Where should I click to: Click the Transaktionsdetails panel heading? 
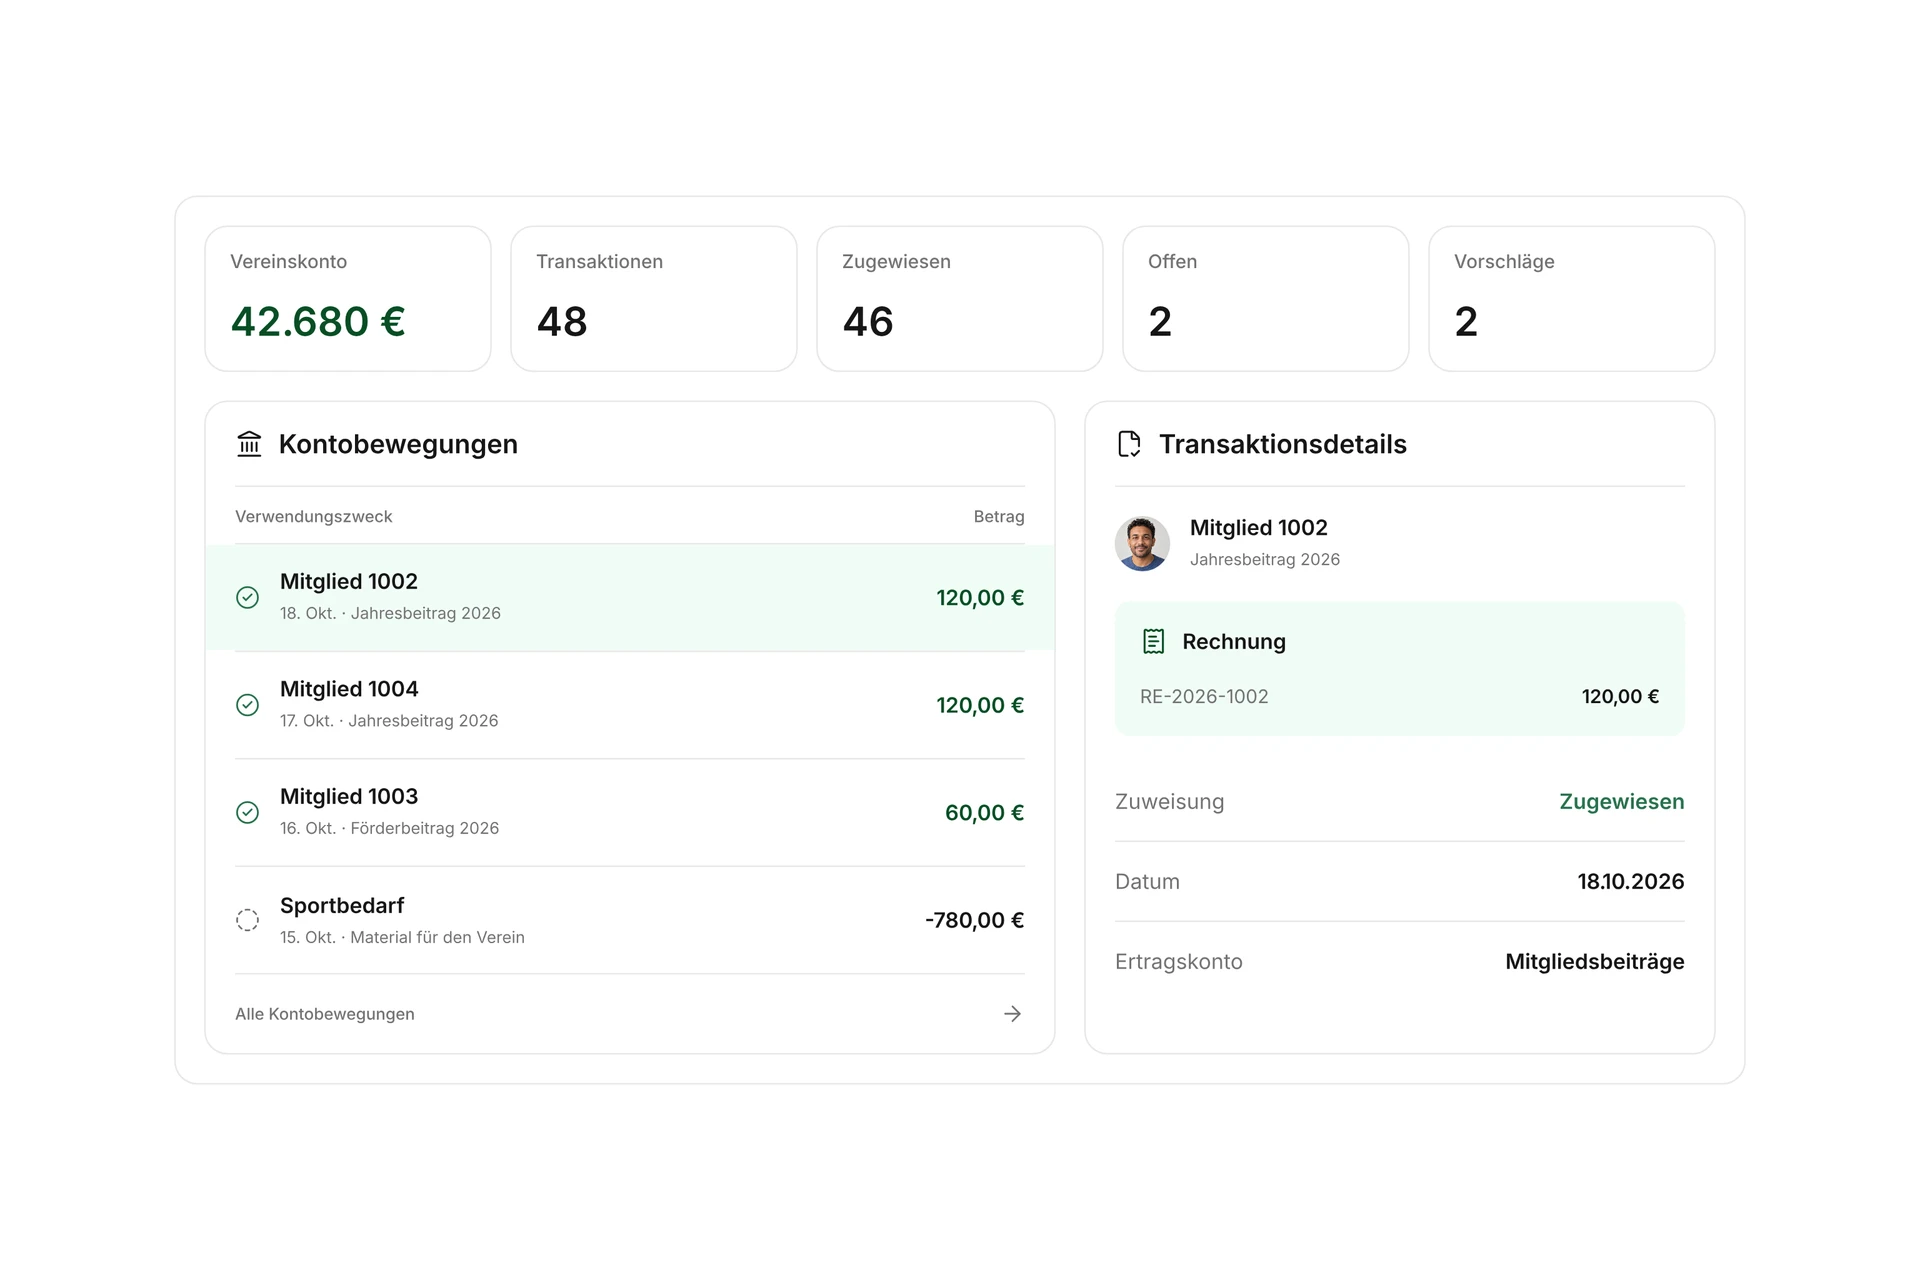click(1283, 444)
